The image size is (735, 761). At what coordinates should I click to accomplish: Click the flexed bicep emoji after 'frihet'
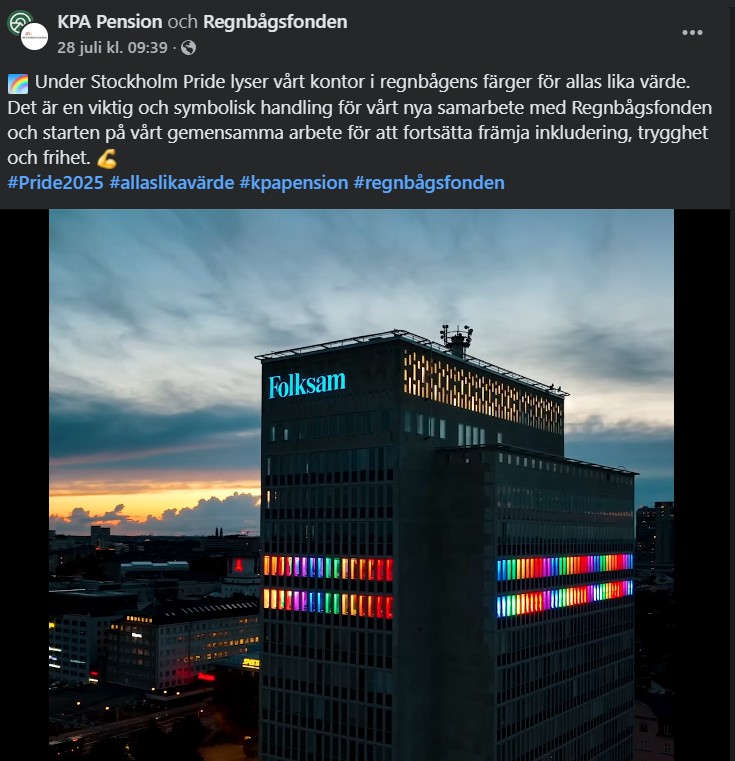[x=107, y=159]
